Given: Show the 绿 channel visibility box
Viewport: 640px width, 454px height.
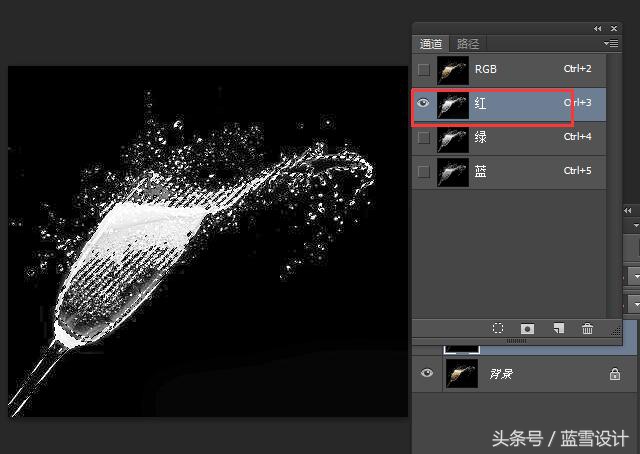Looking at the screenshot, I should point(424,138).
